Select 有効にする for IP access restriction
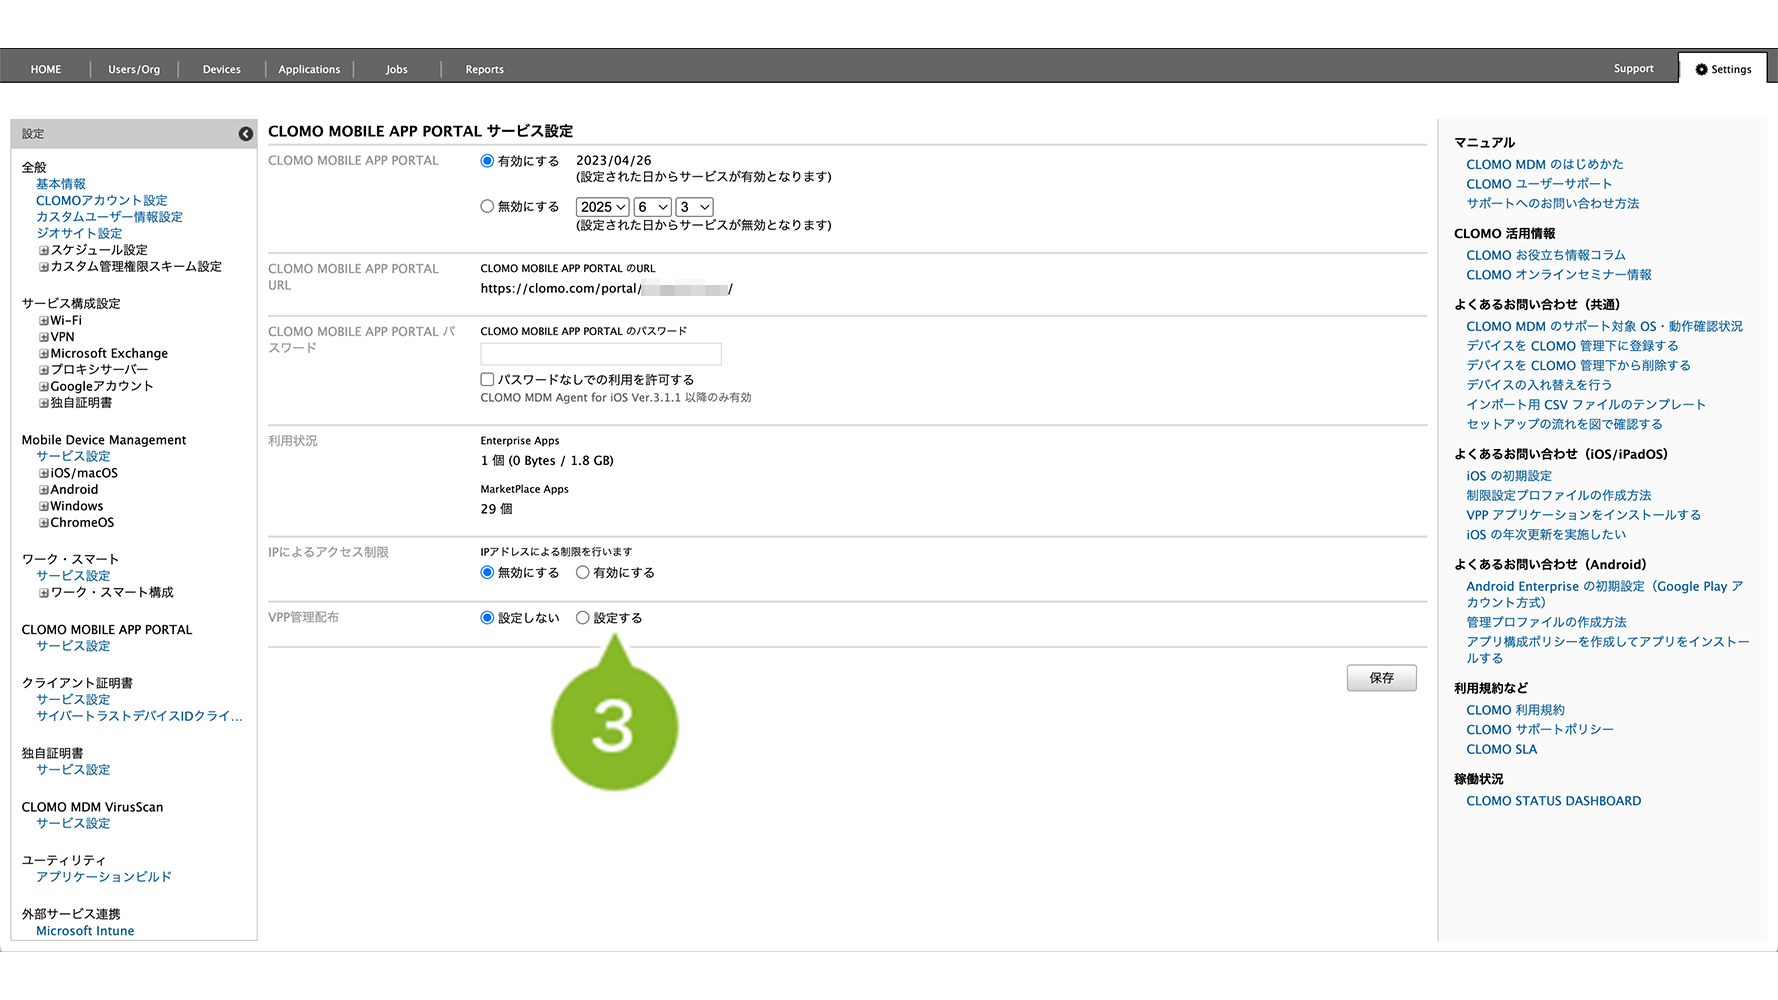The width and height of the screenshot is (1778, 1000). [583, 573]
